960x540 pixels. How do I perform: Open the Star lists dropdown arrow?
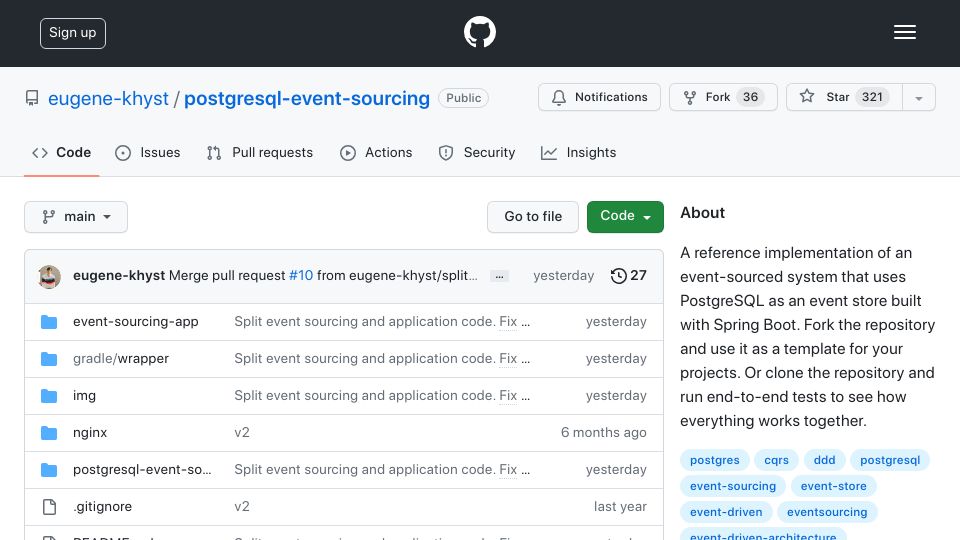(918, 97)
